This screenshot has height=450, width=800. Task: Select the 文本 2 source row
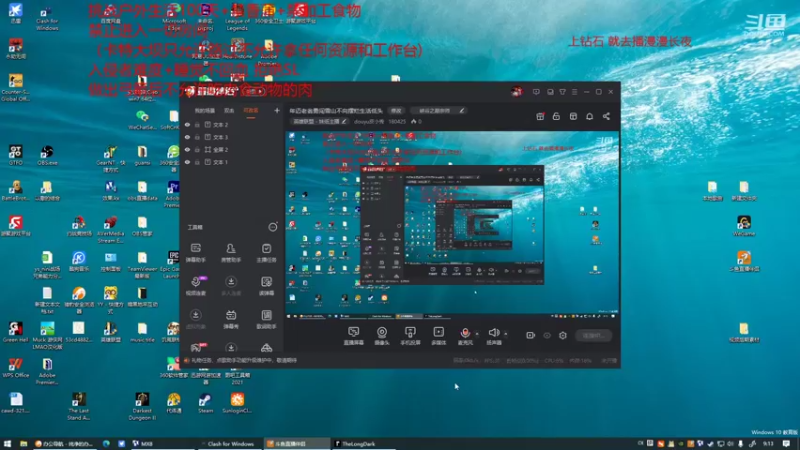[232, 124]
